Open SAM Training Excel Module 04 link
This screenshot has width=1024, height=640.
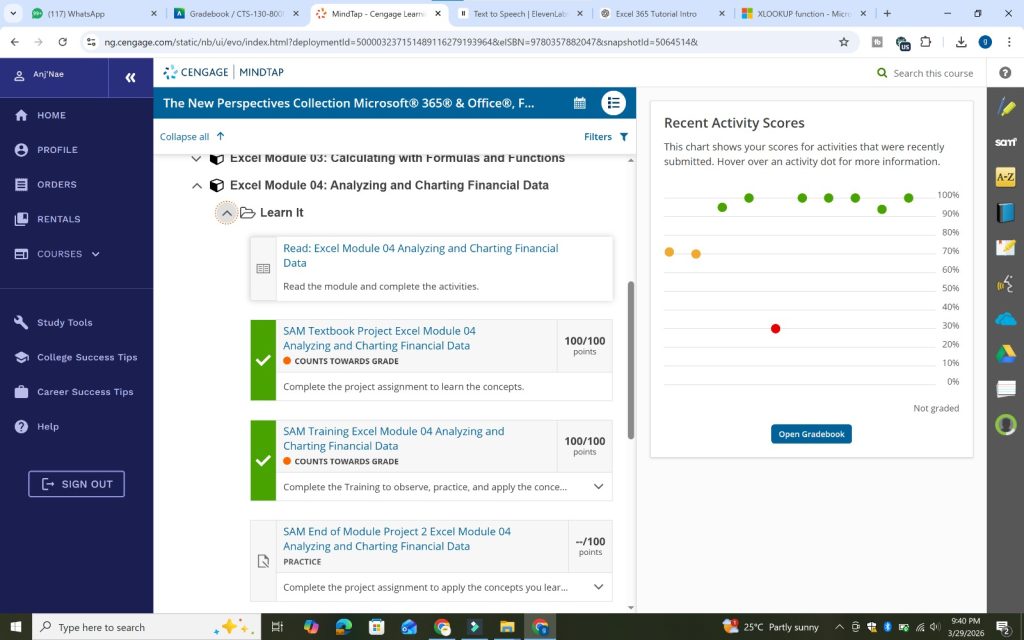click(x=393, y=438)
